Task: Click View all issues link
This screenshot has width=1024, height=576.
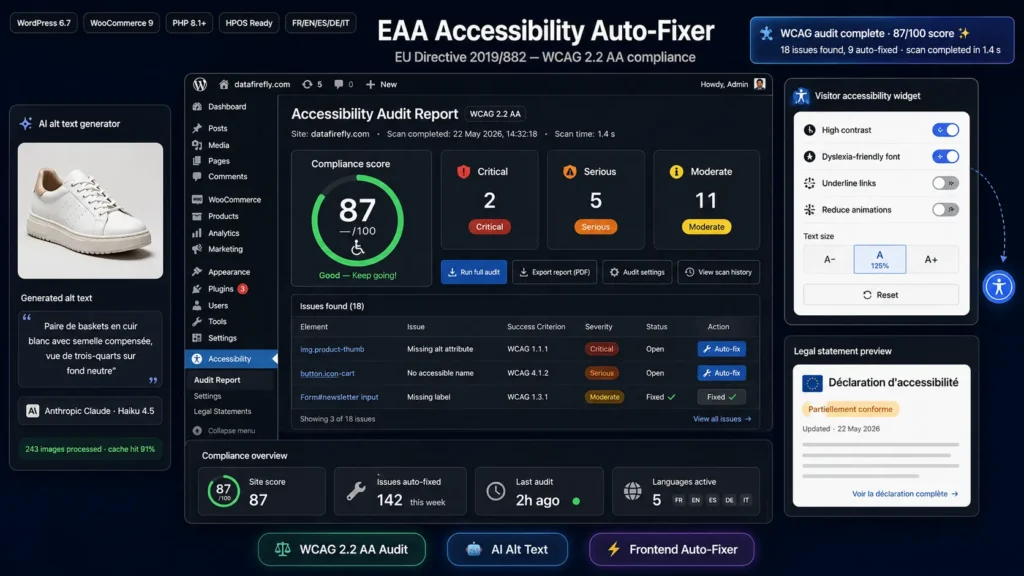Action: [722, 419]
